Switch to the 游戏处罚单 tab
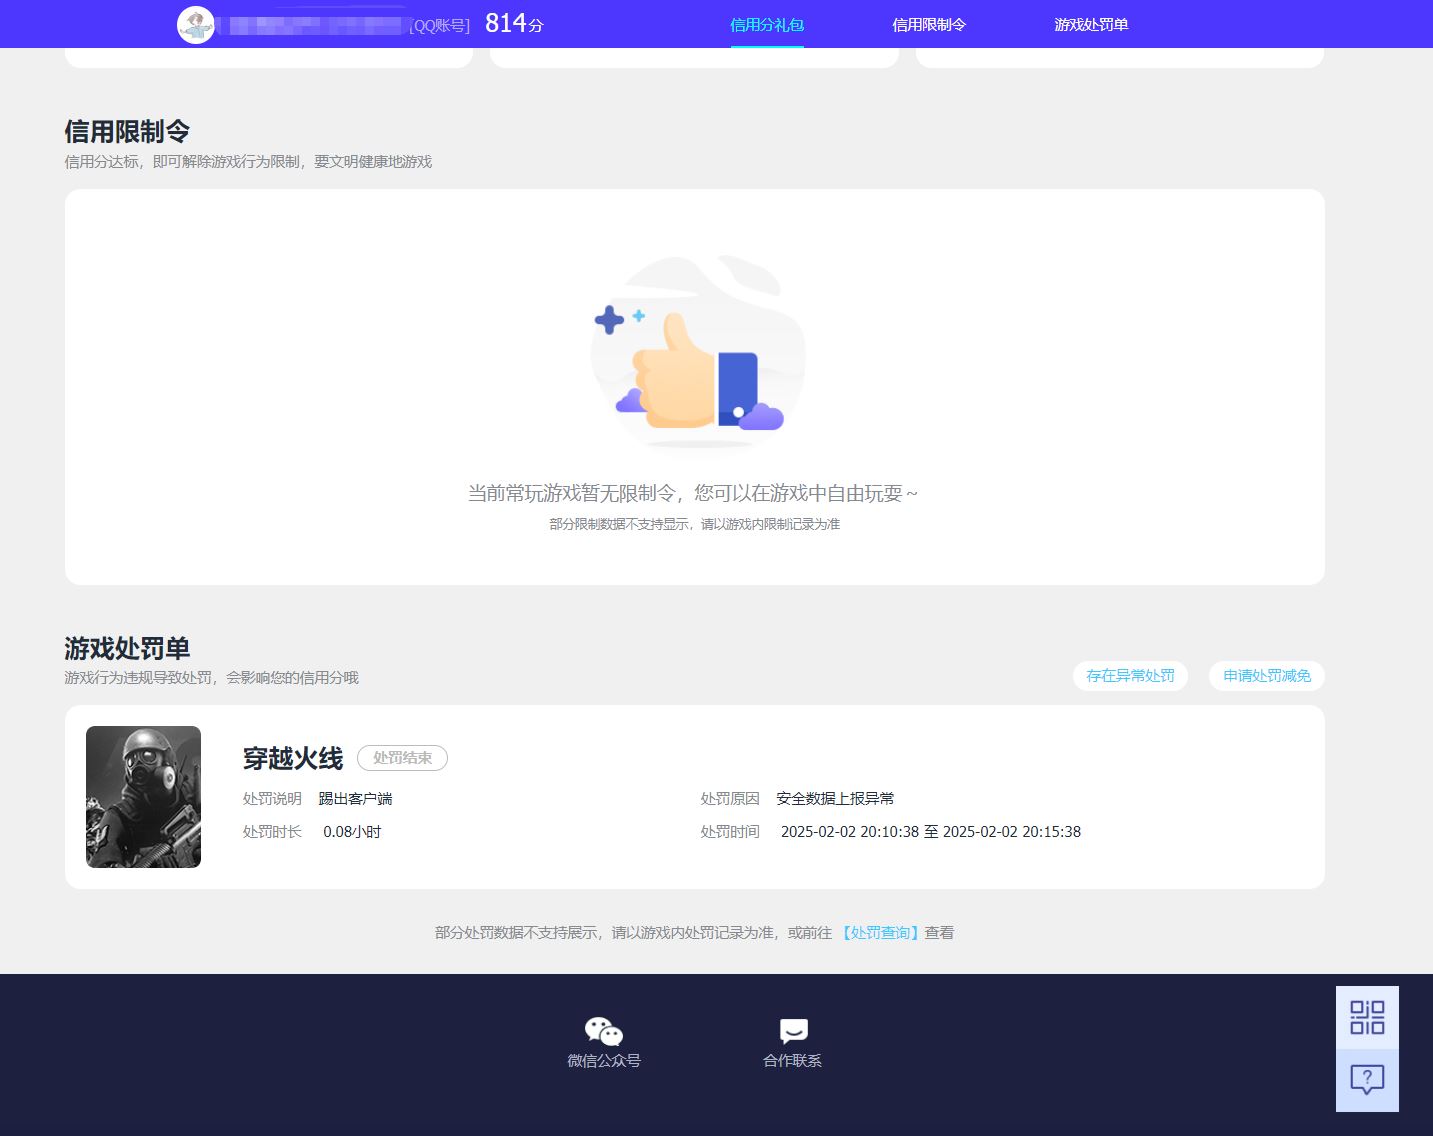 (x=1090, y=25)
